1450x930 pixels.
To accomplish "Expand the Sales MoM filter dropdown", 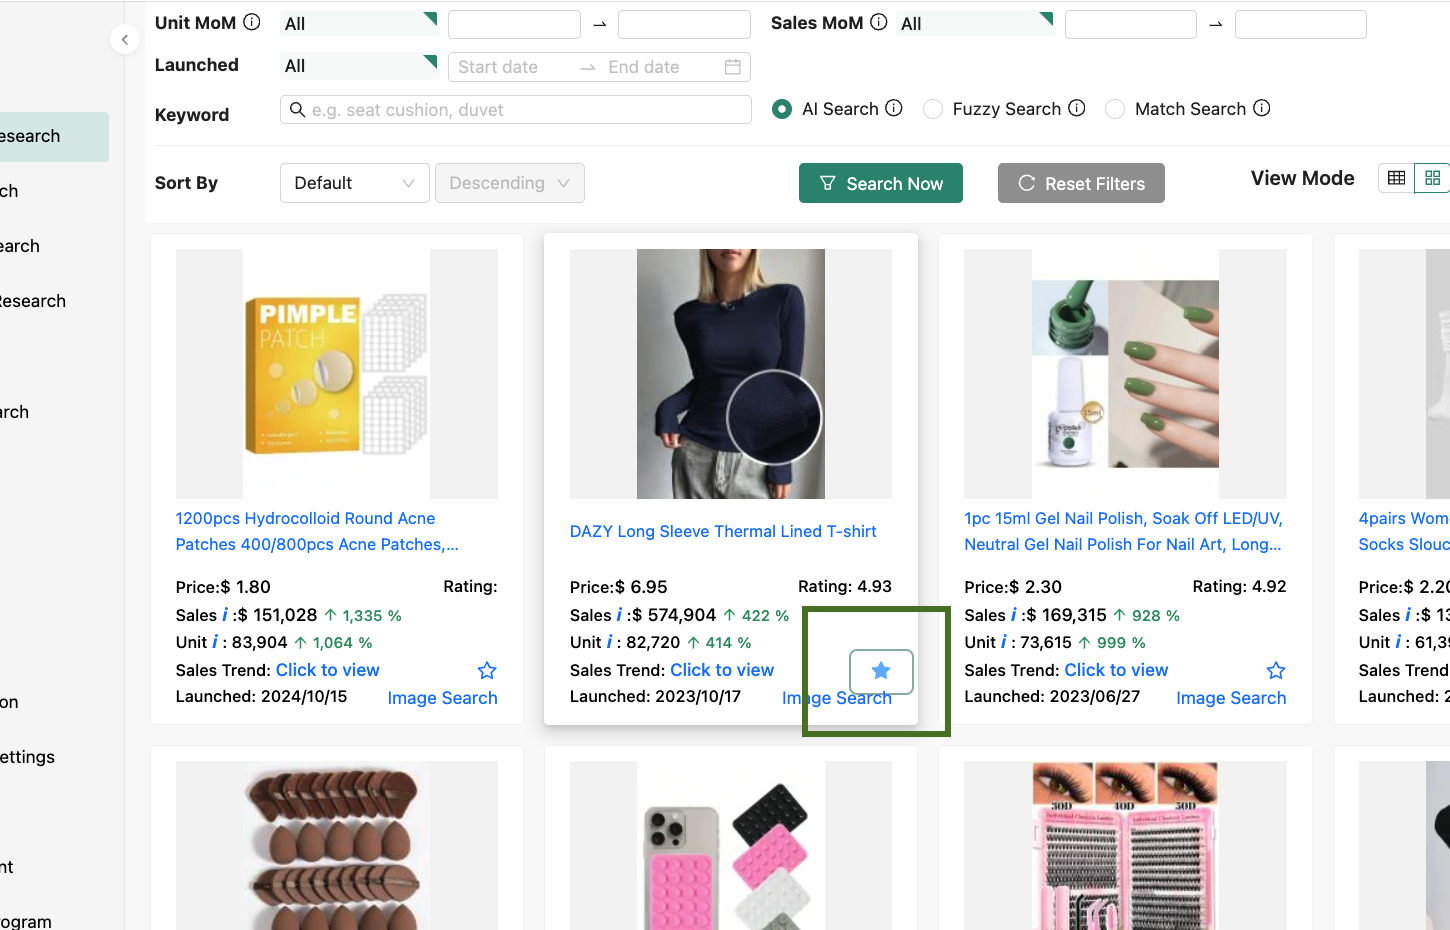I will (975, 22).
